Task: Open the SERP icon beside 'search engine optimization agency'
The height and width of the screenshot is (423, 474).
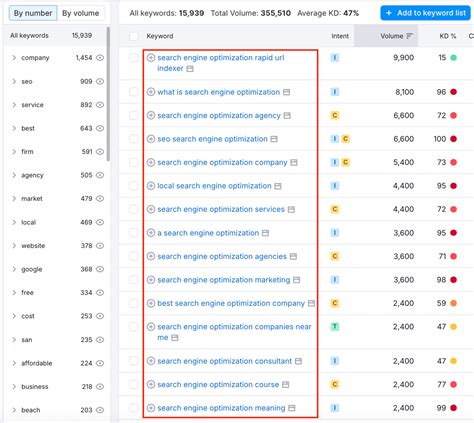Action: 287,116
